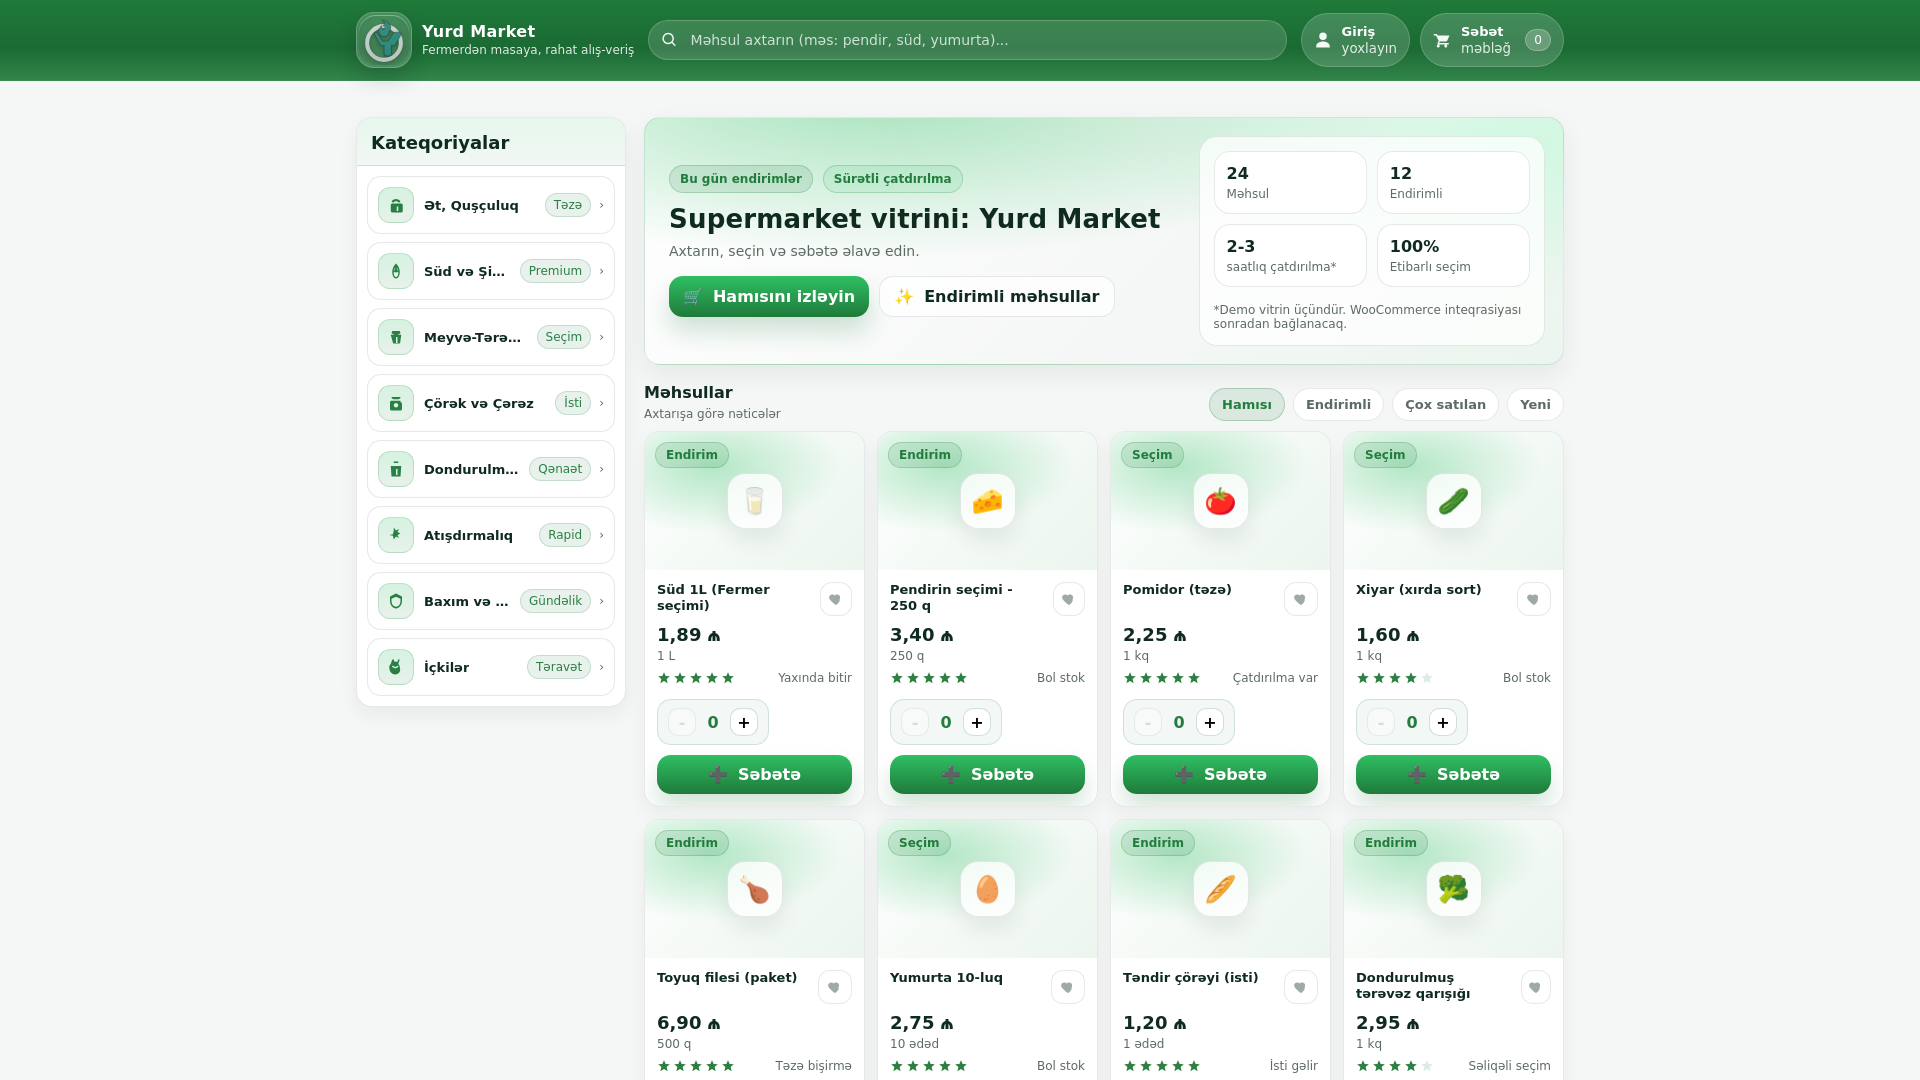Add Pomidor to Səbətə
The height and width of the screenshot is (1080, 1920).
(x=1221, y=774)
